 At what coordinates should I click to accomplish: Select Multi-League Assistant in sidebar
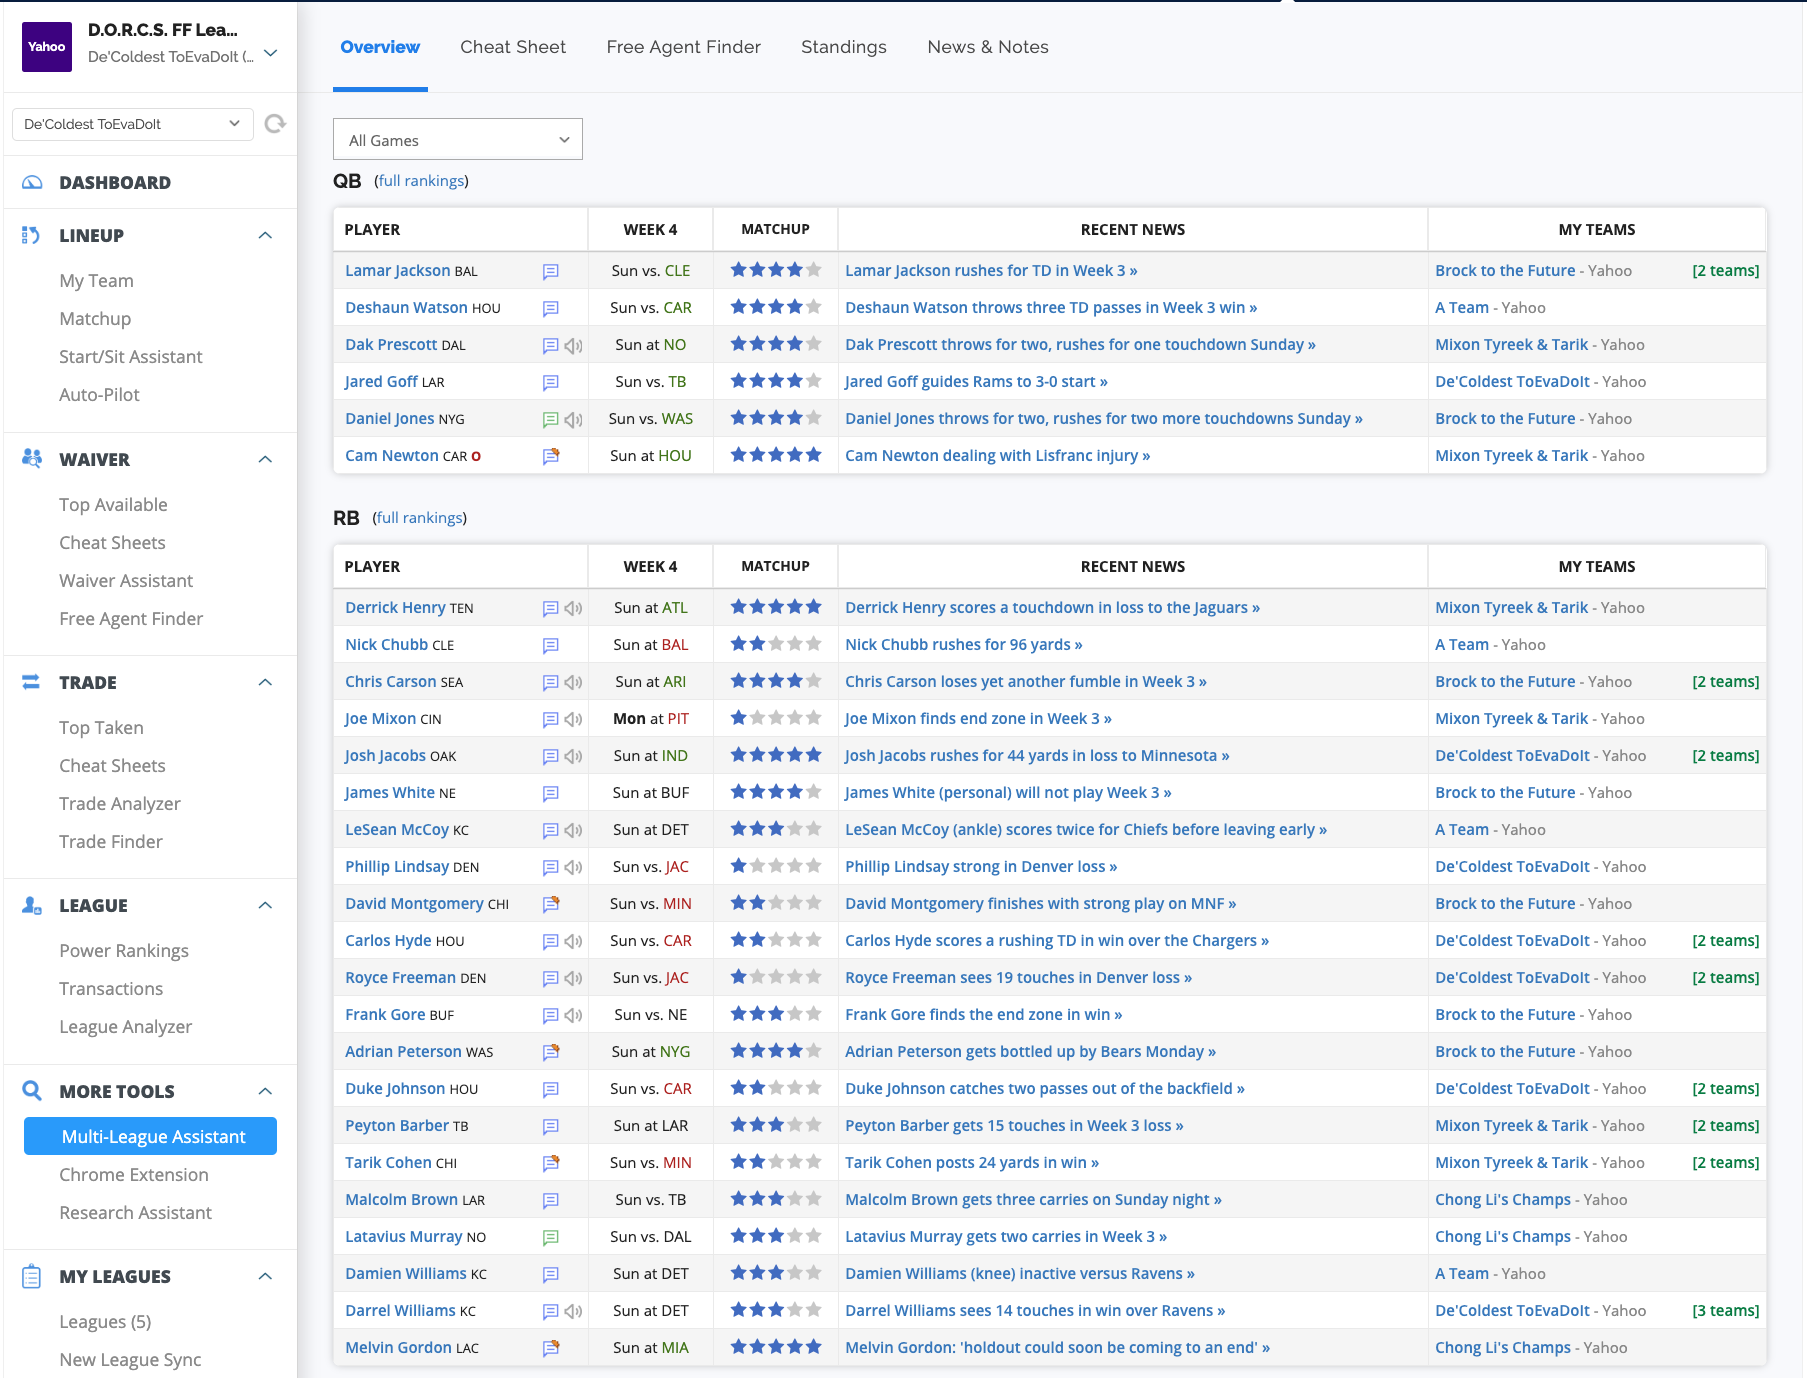click(150, 1136)
